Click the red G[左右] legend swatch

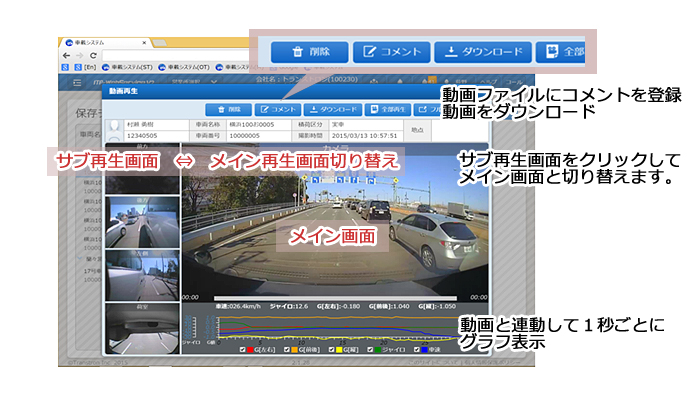(x=250, y=350)
